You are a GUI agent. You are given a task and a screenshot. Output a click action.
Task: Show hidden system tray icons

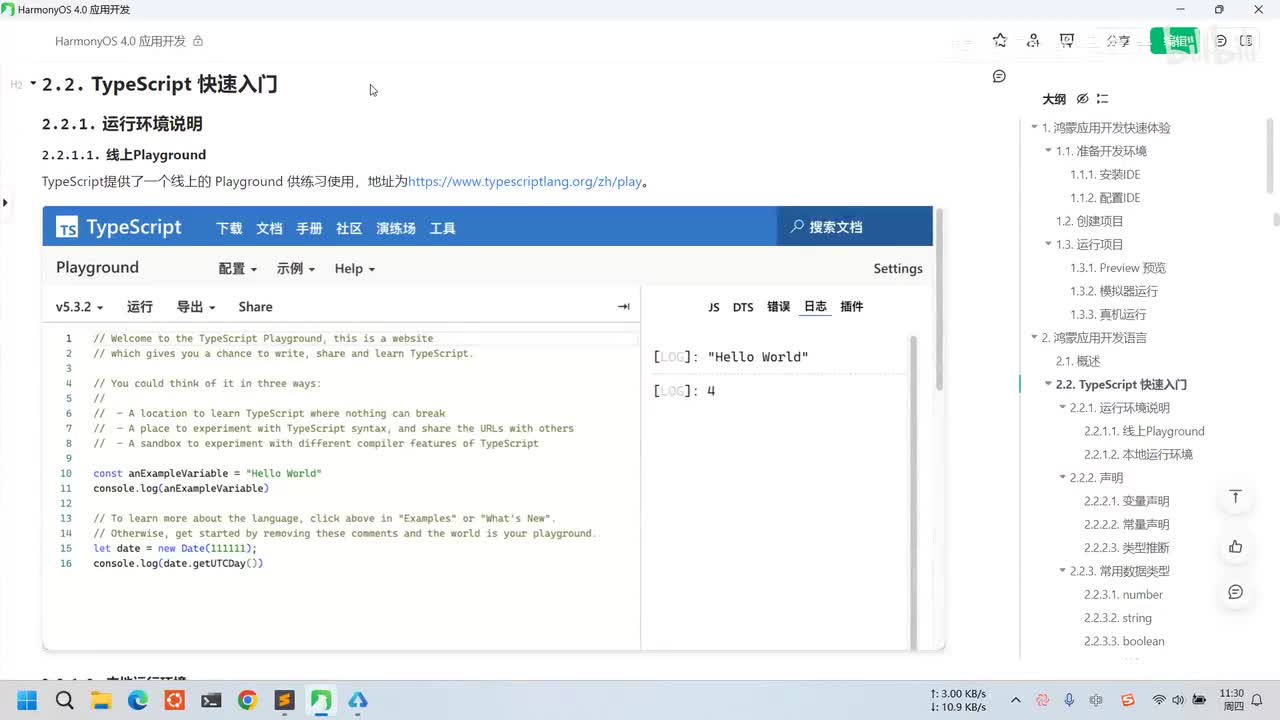pos(1016,700)
